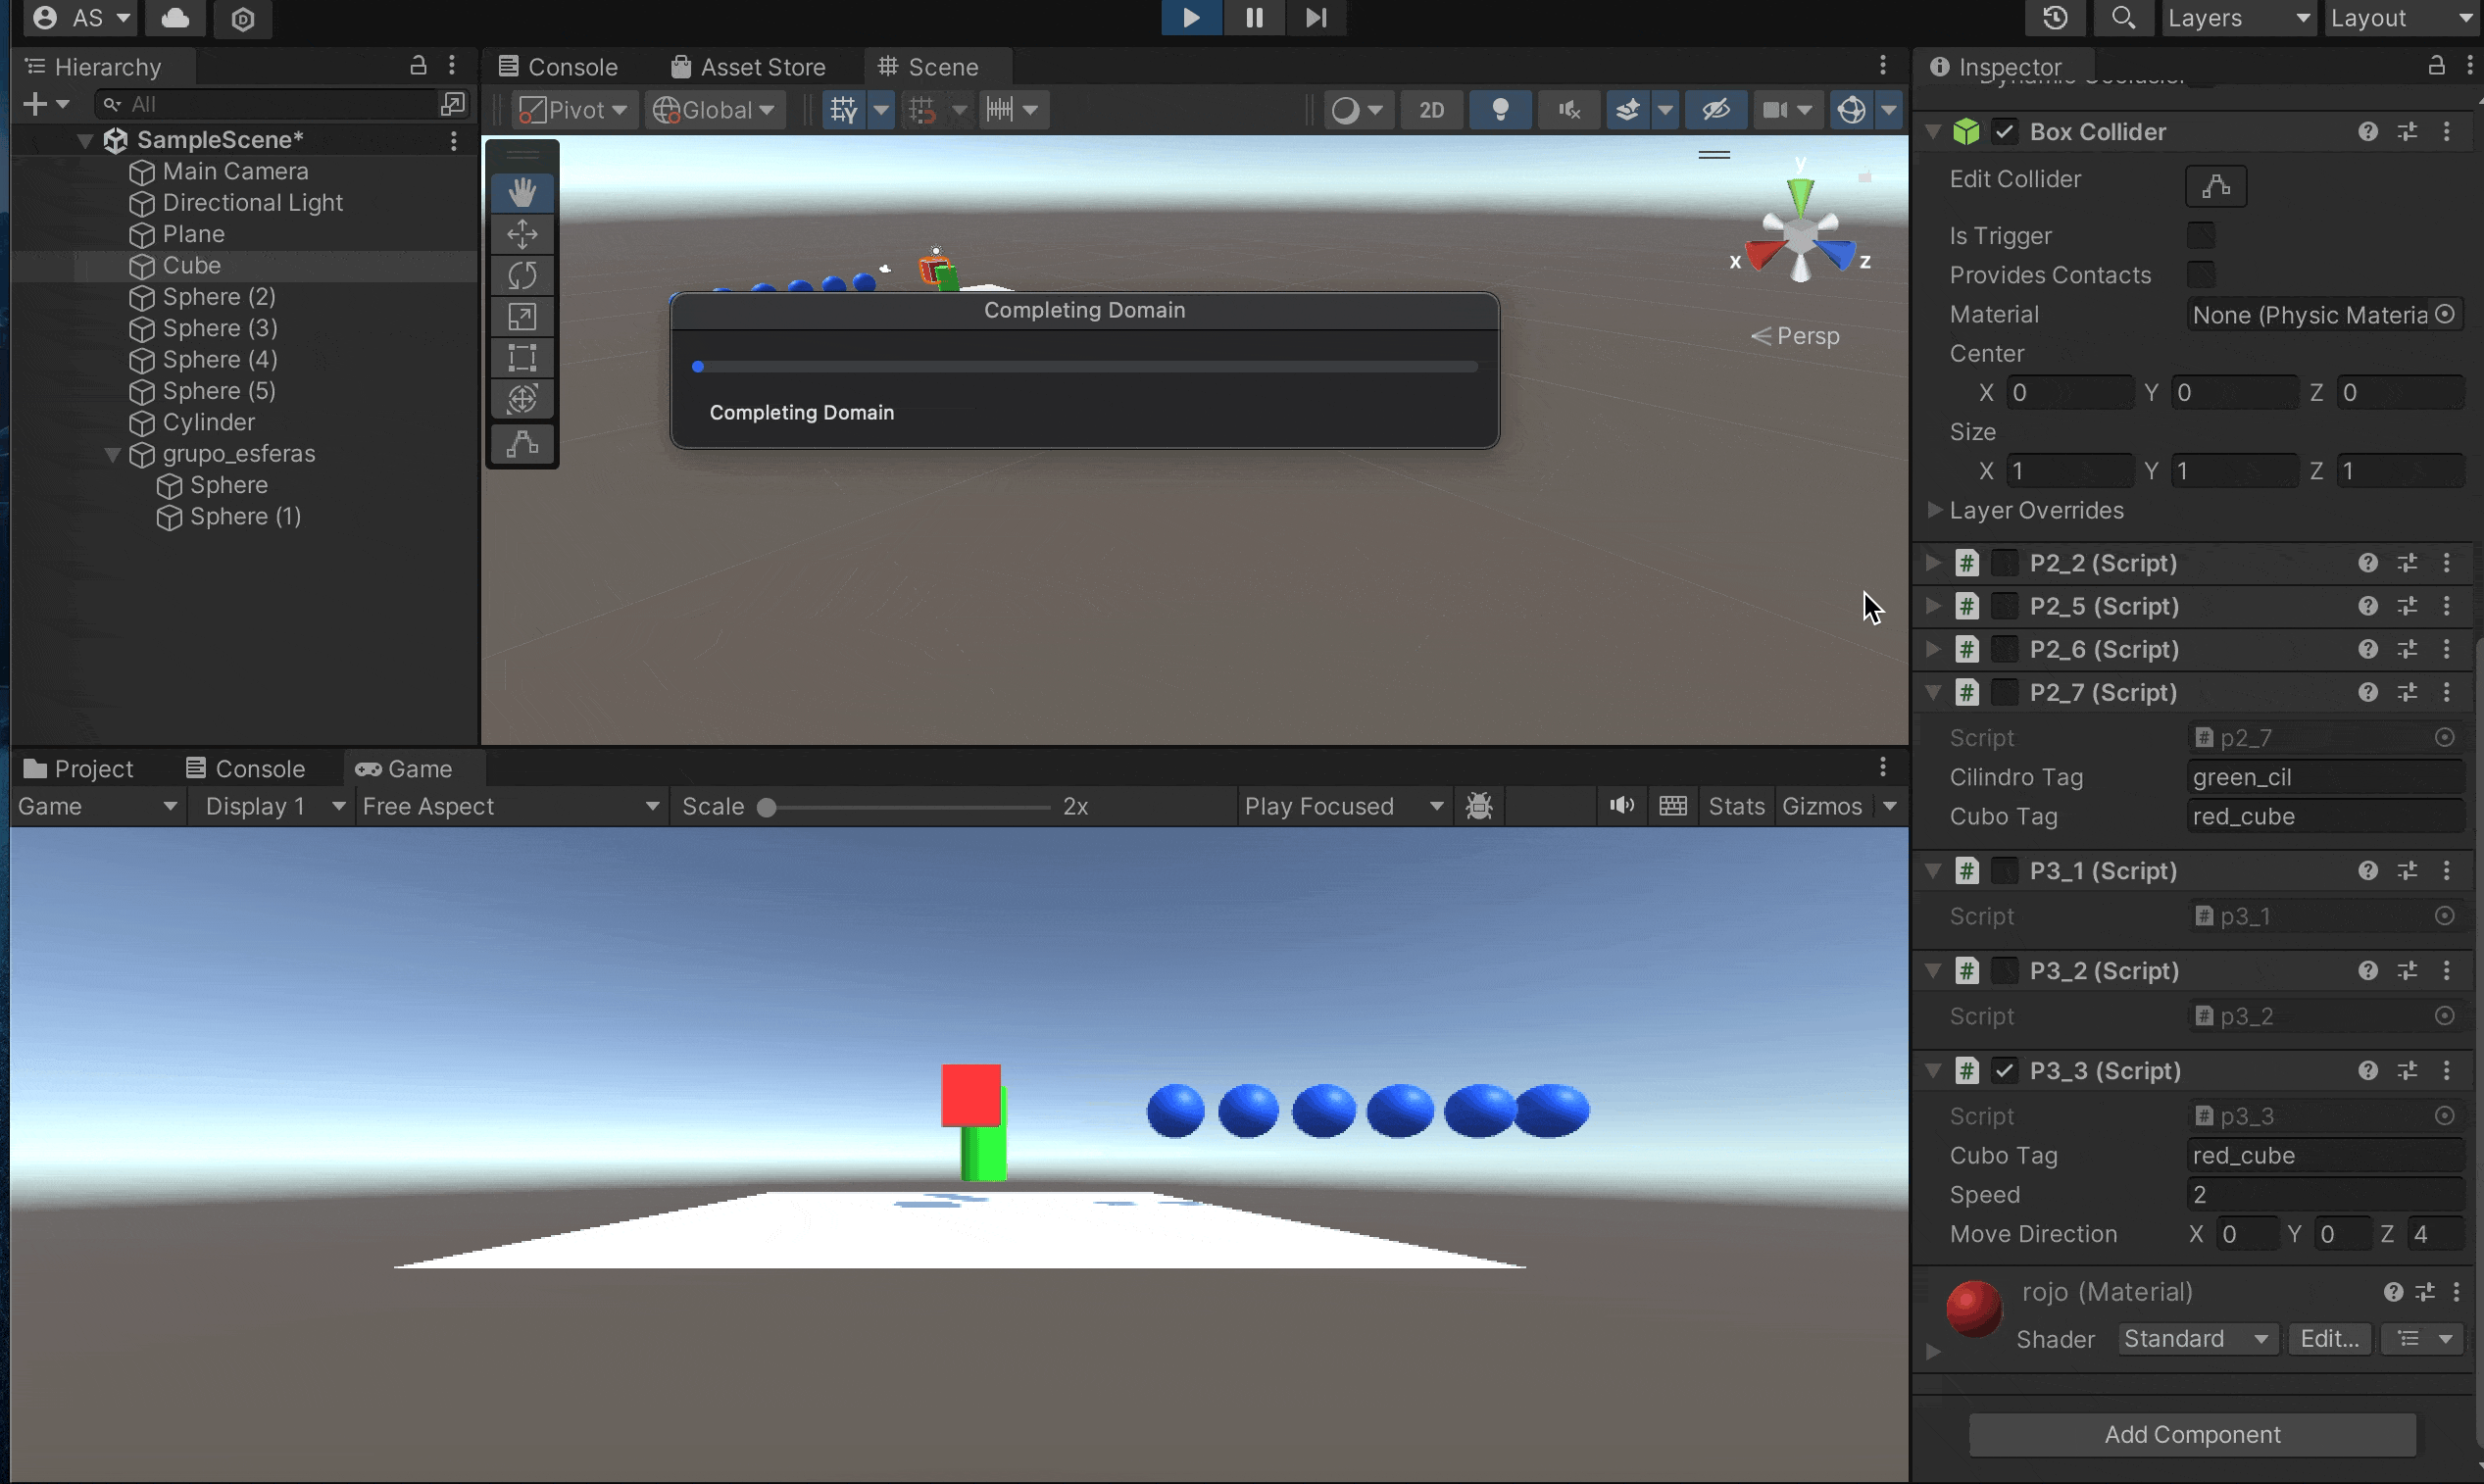This screenshot has width=2484, height=1484.
Task: Disable the Box Collider component checkbox
Action: click(2004, 132)
